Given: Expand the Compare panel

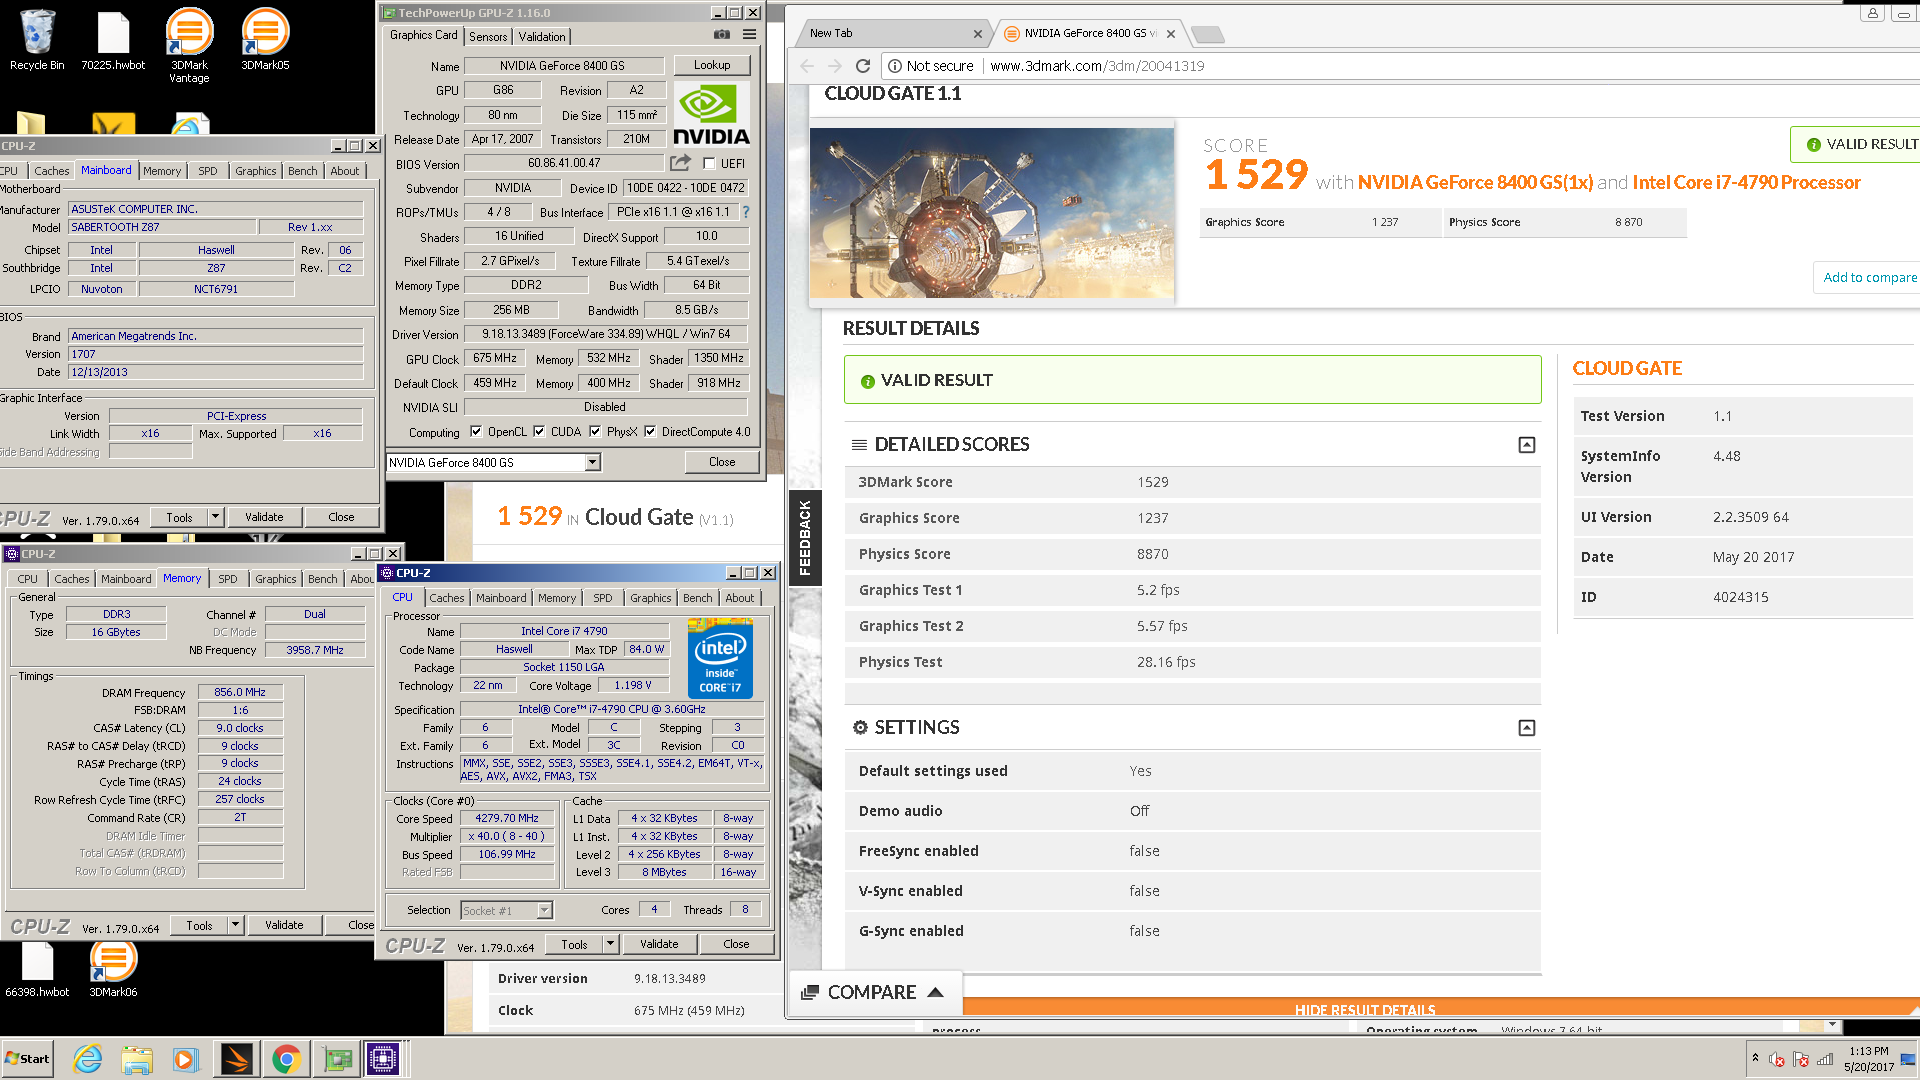Looking at the screenshot, I should pos(873,992).
